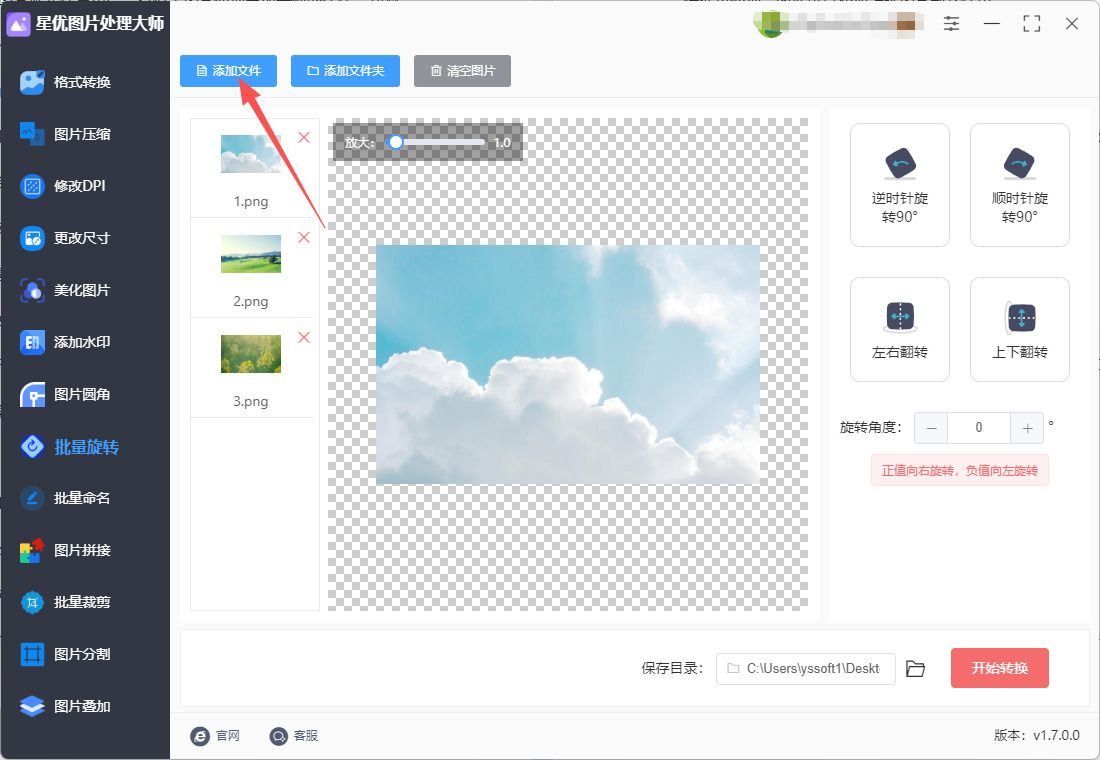Toggle fullscreen with the maximize icon

pyautogui.click(x=1031, y=24)
